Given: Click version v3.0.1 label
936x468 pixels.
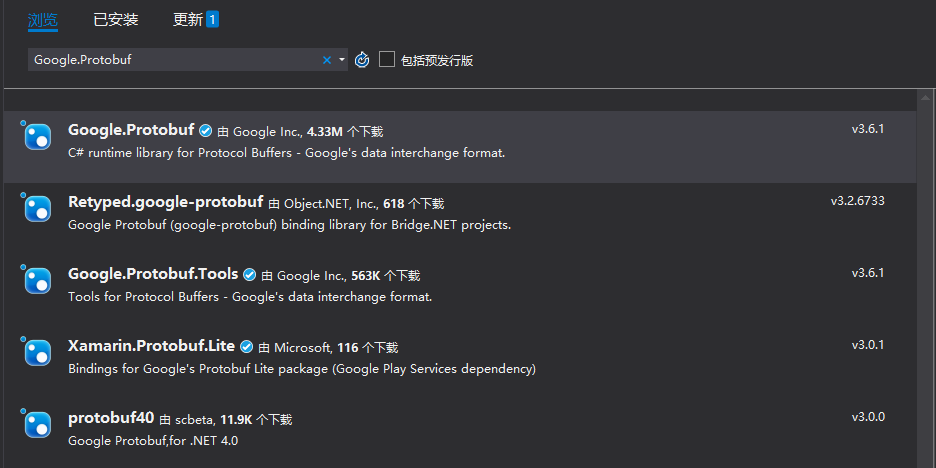Looking at the screenshot, I should [868, 345].
